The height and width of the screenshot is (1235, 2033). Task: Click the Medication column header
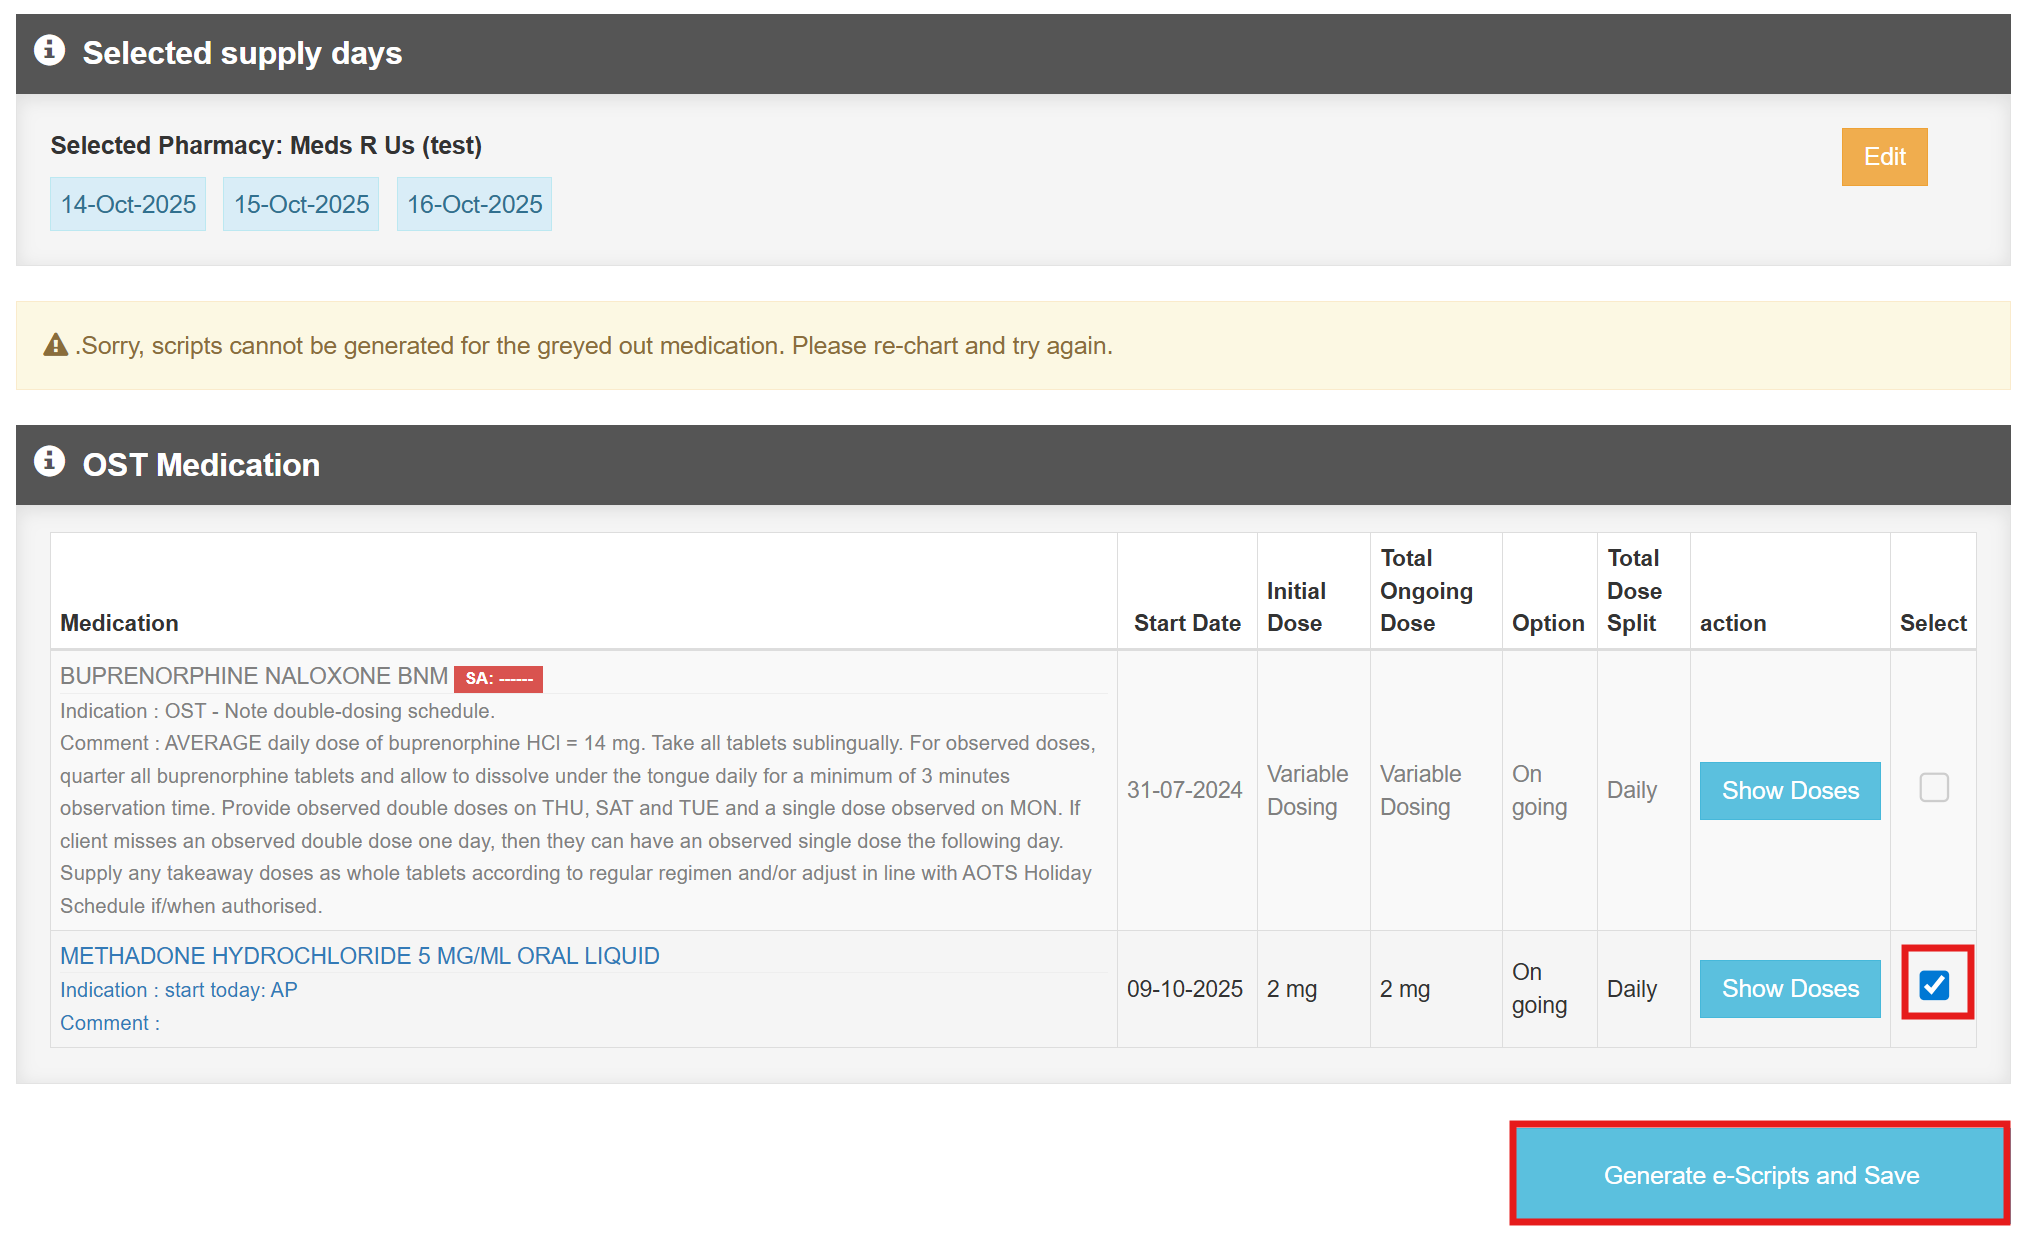(119, 623)
